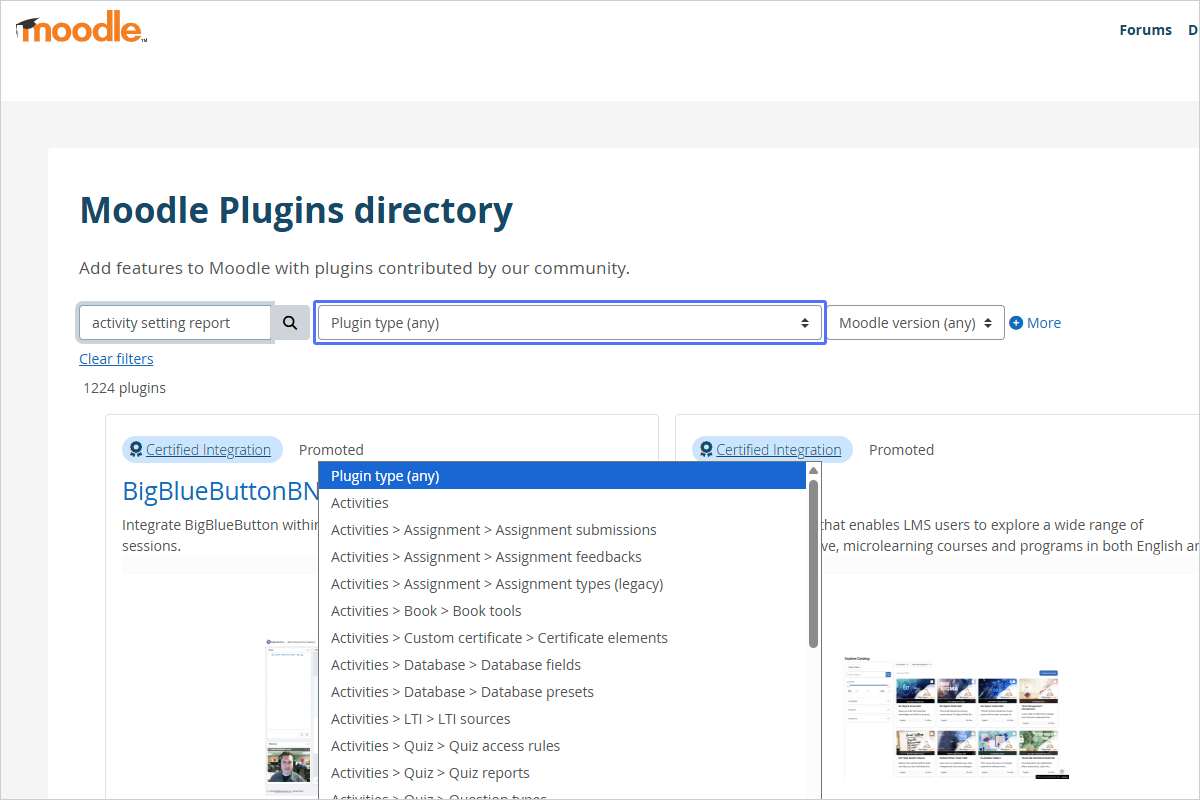This screenshot has width=1200, height=800.
Task: Click the Clear filters link
Action: pos(116,359)
